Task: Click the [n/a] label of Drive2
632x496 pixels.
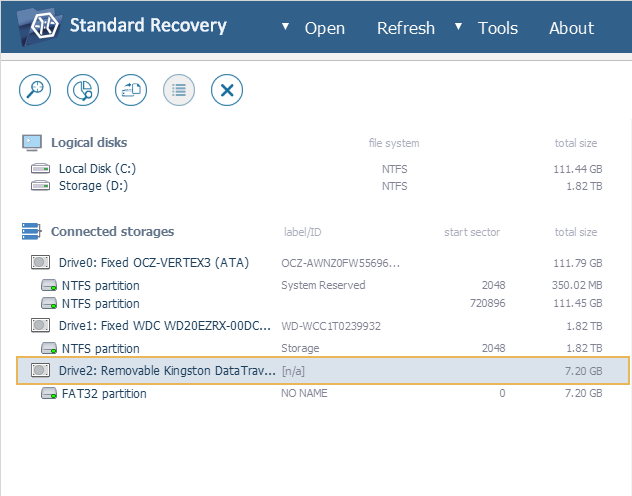Action: coord(293,371)
